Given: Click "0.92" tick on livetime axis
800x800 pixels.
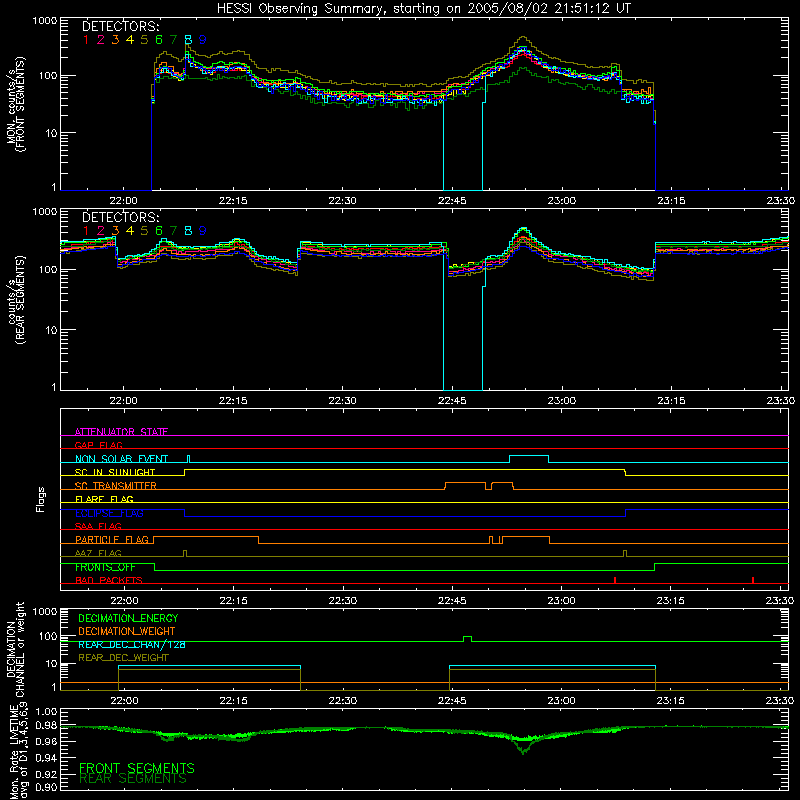Looking at the screenshot, I should 46,774.
